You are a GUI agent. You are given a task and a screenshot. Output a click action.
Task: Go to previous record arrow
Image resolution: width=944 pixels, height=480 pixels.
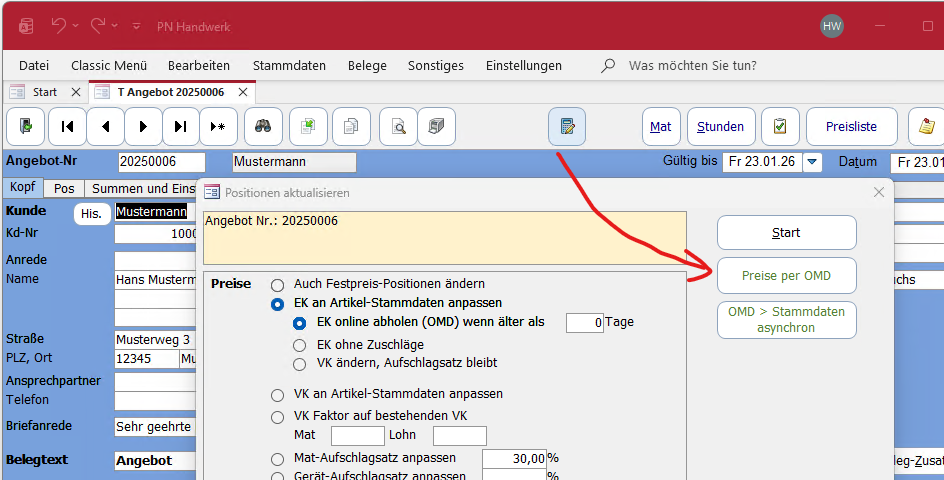point(105,127)
